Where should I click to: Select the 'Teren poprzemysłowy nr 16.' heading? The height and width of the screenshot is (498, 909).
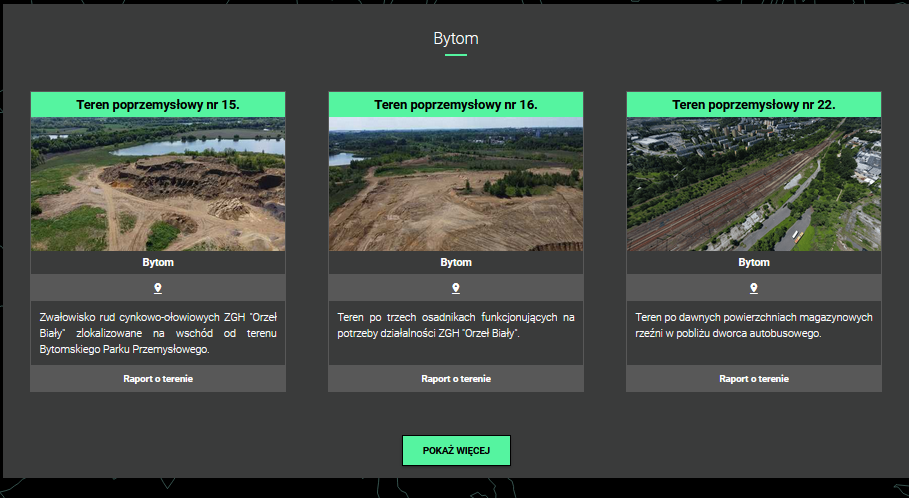(x=456, y=105)
